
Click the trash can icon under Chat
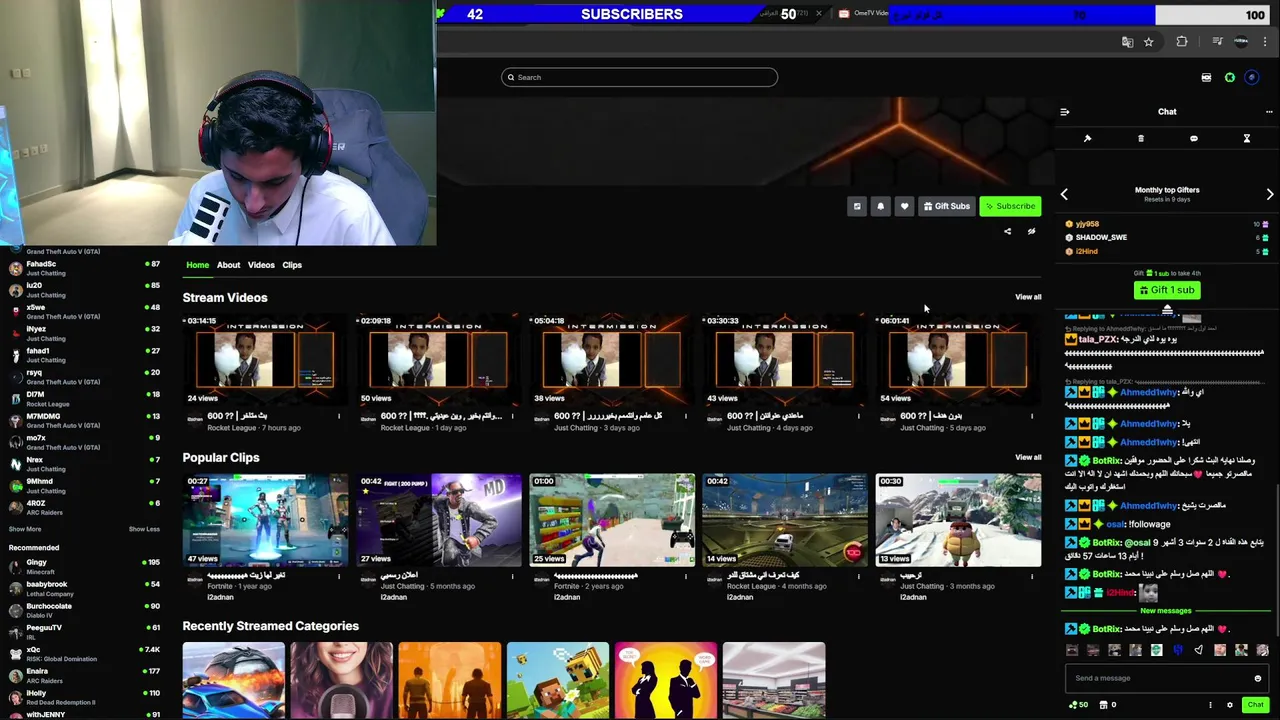coord(1141,139)
